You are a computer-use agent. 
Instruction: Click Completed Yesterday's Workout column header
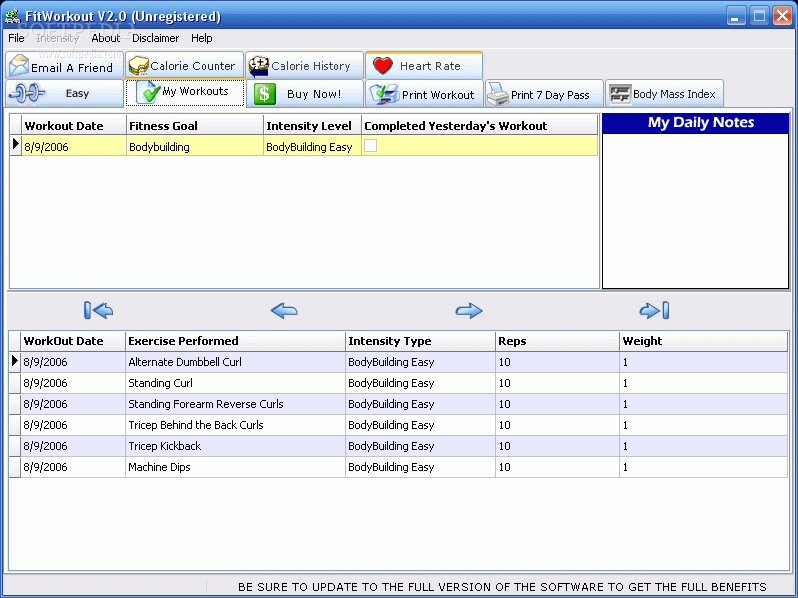tap(479, 125)
